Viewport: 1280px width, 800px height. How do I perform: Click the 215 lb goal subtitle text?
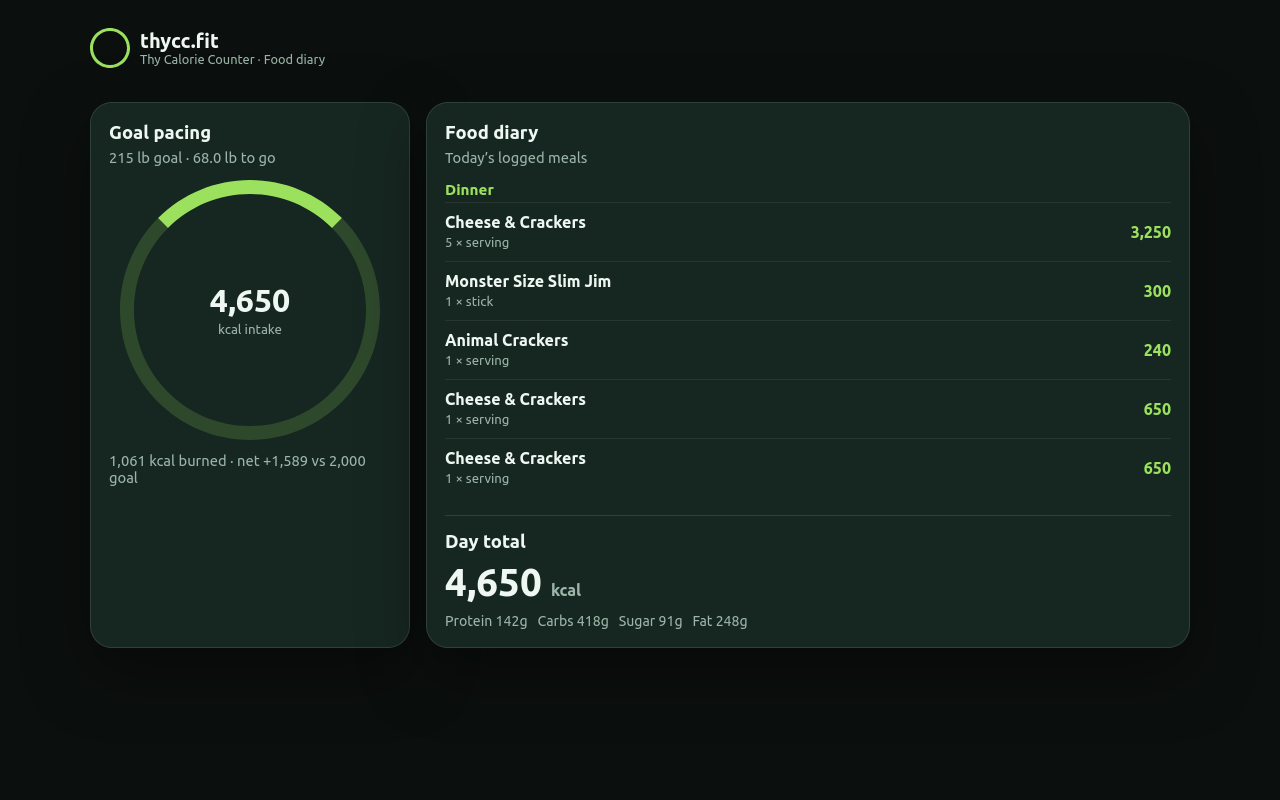[192, 158]
